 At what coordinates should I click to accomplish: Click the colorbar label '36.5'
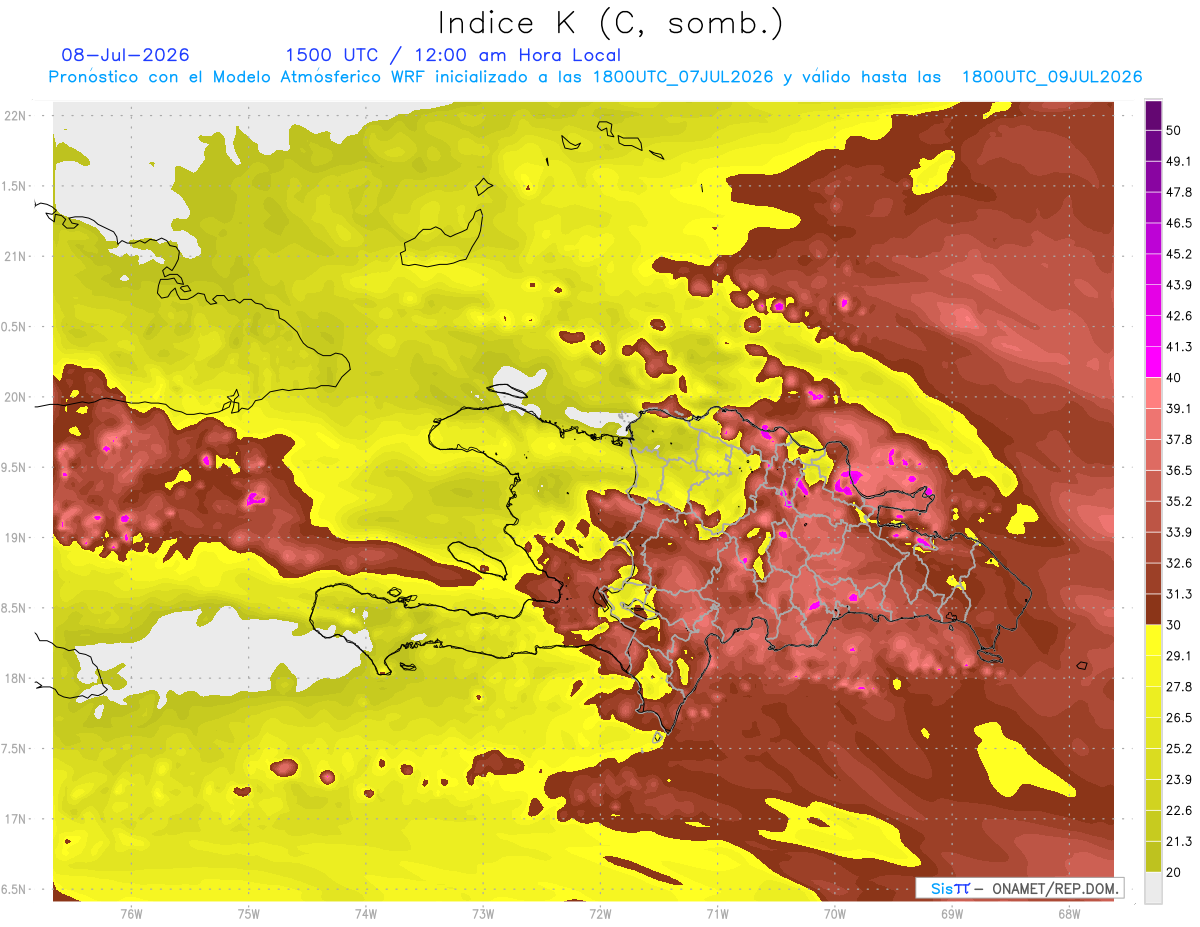[1179, 470]
